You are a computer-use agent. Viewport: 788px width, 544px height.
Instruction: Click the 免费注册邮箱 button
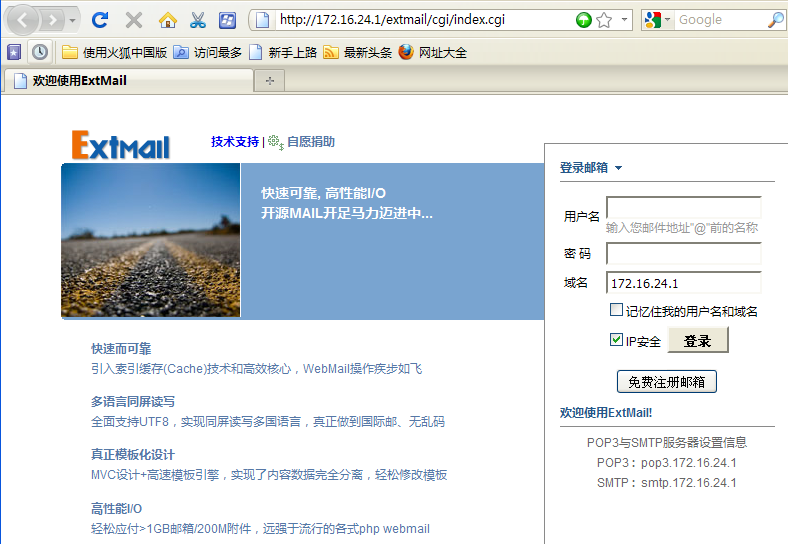[x=666, y=382]
